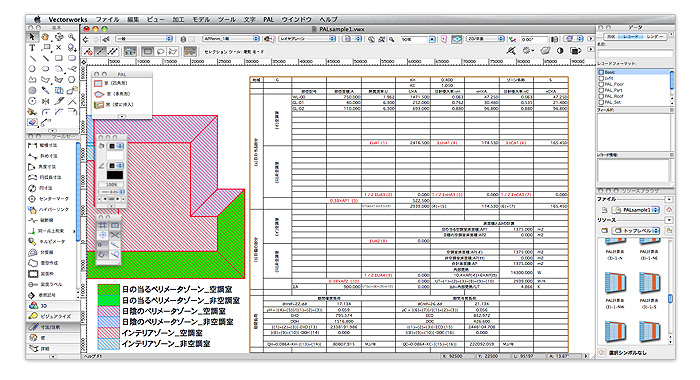Toggle snap to grid in constraints palette
The width and height of the screenshot is (700, 380).
click(103, 225)
